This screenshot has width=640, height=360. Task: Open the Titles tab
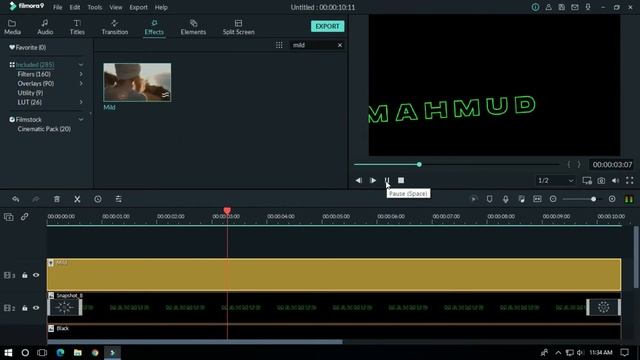tap(77, 27)
